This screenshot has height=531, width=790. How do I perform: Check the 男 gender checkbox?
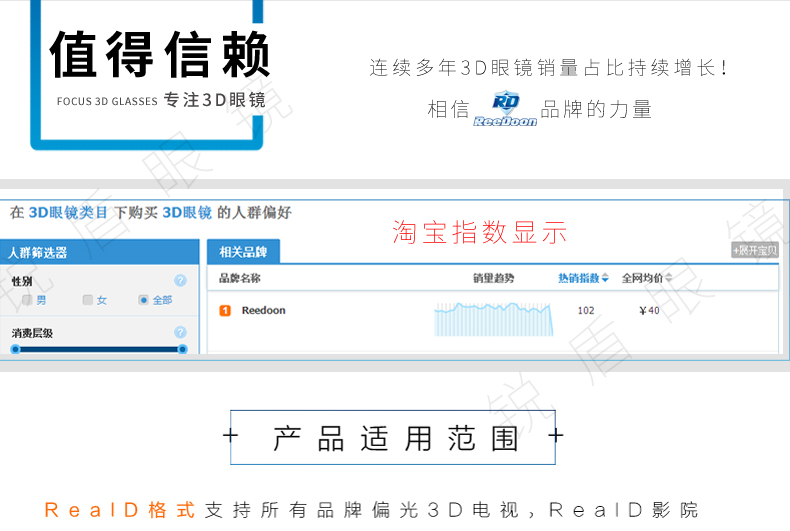click(x=27, y=300)
